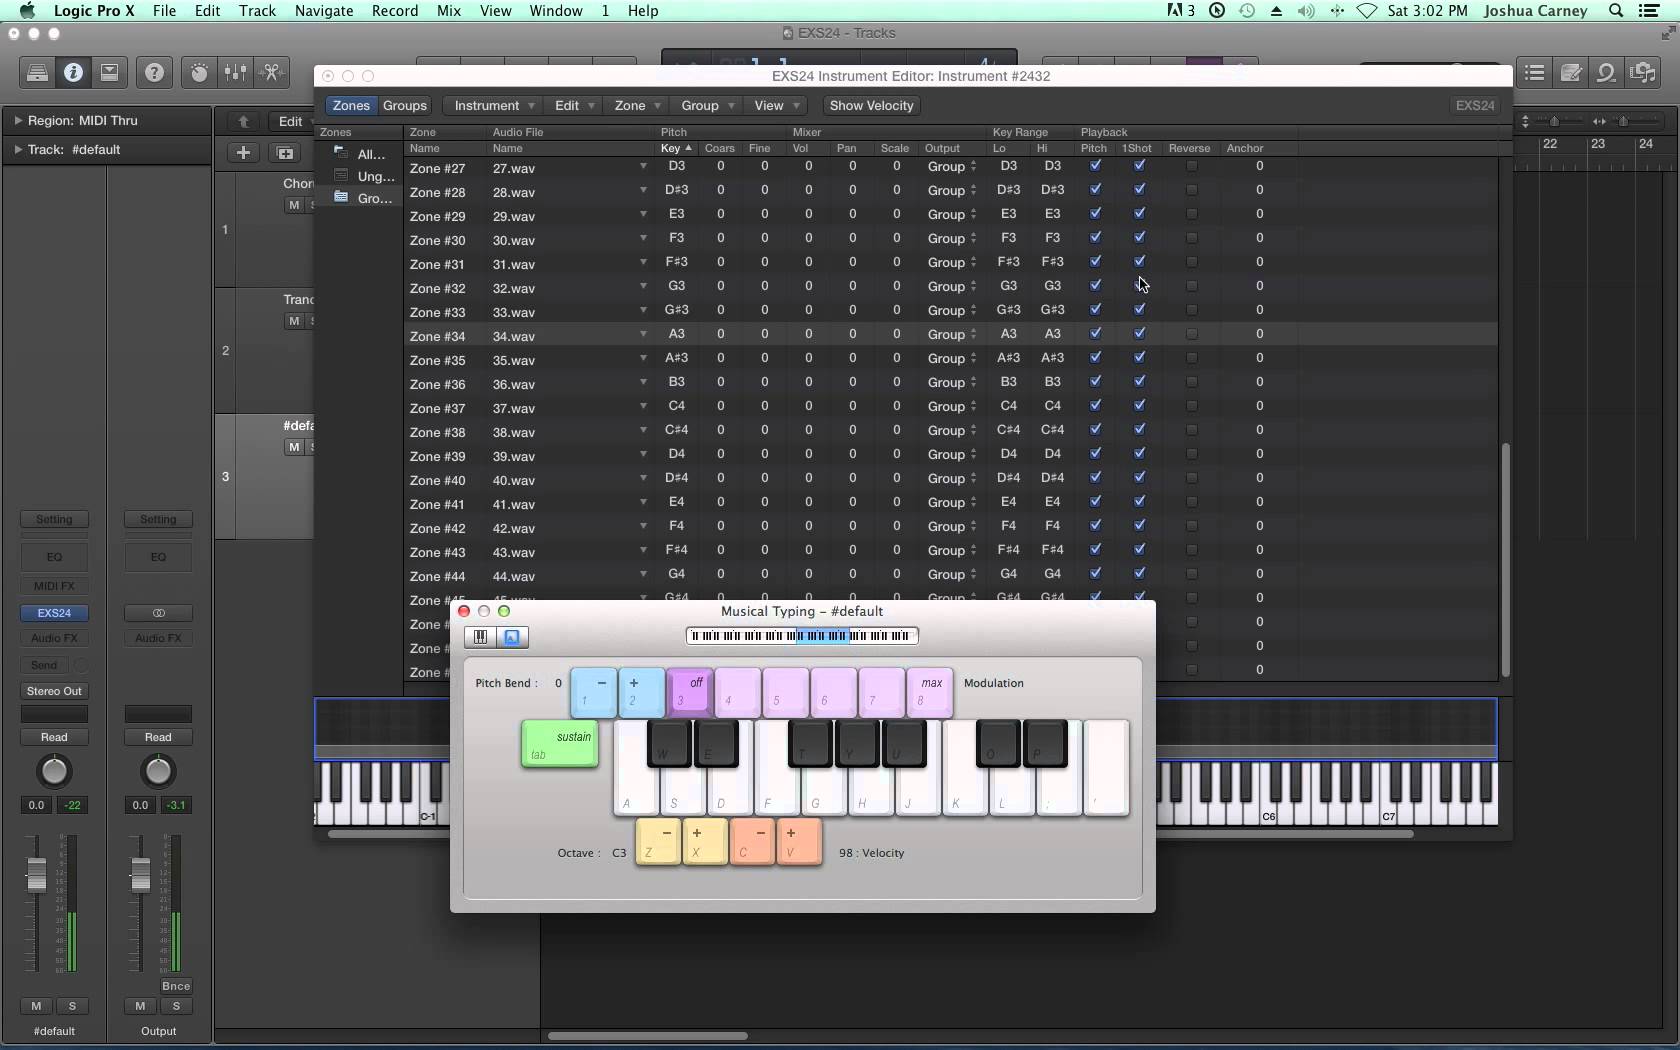Open the Instrument dropdown menu
This screenshot has height=1050, width=1680.
[495, 105]
